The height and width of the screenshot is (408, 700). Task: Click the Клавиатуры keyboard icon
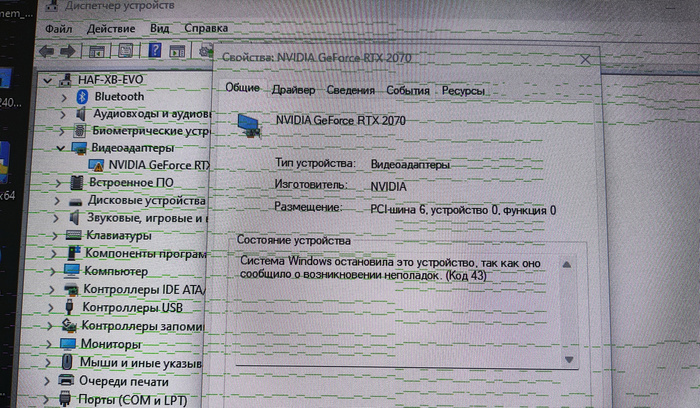coord(73,236)
